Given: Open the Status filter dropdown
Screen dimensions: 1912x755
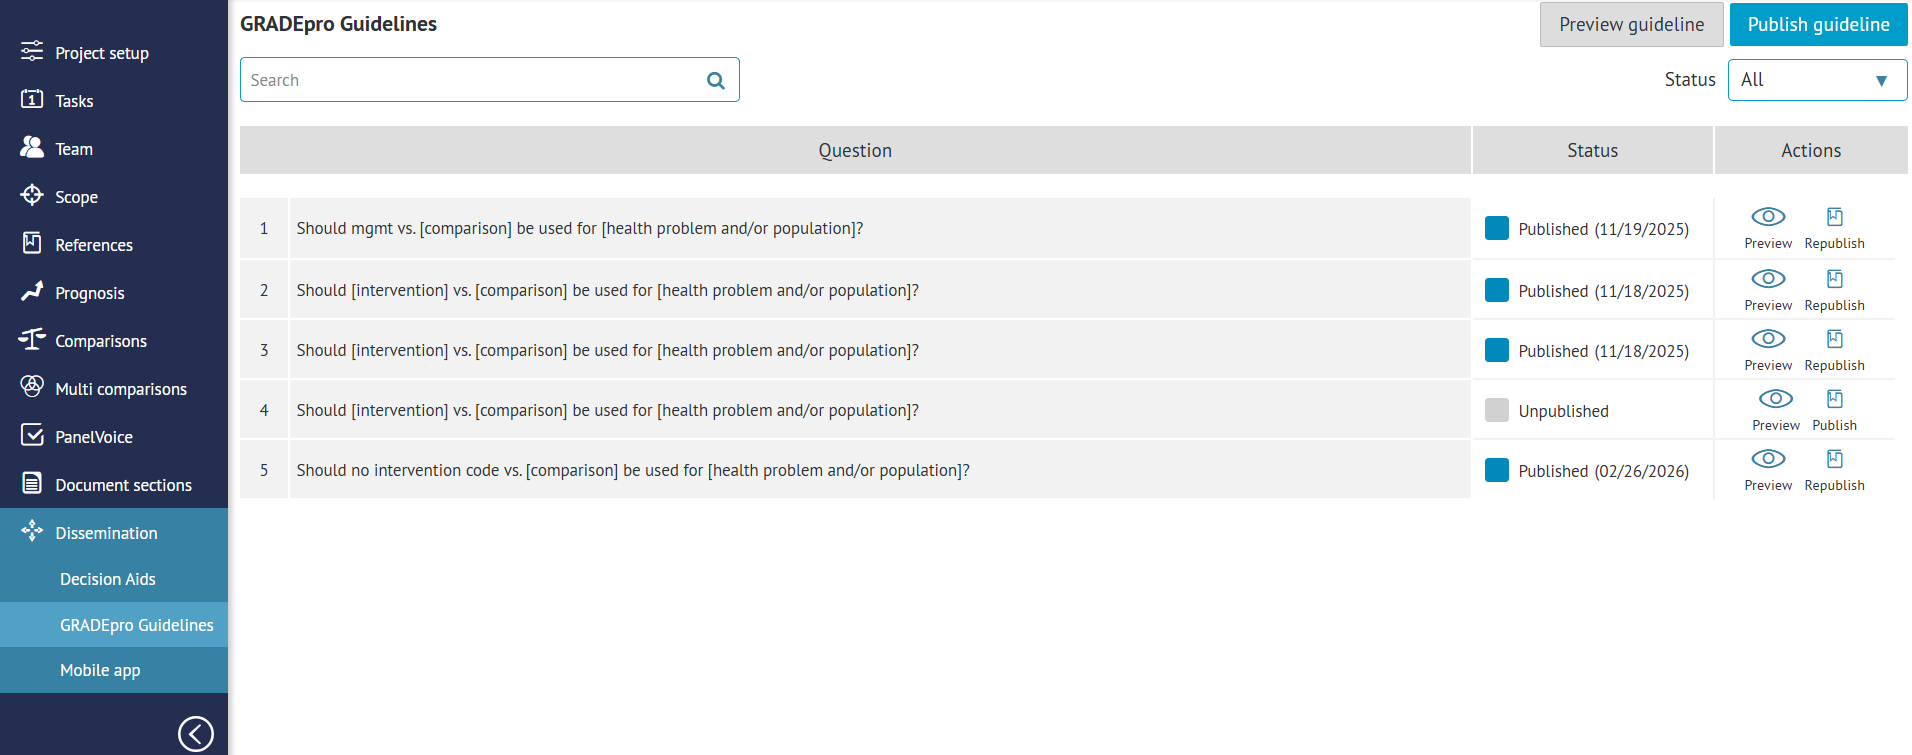Looking at the screenshot, I should pyautogui.click(x=1816, y=80).
